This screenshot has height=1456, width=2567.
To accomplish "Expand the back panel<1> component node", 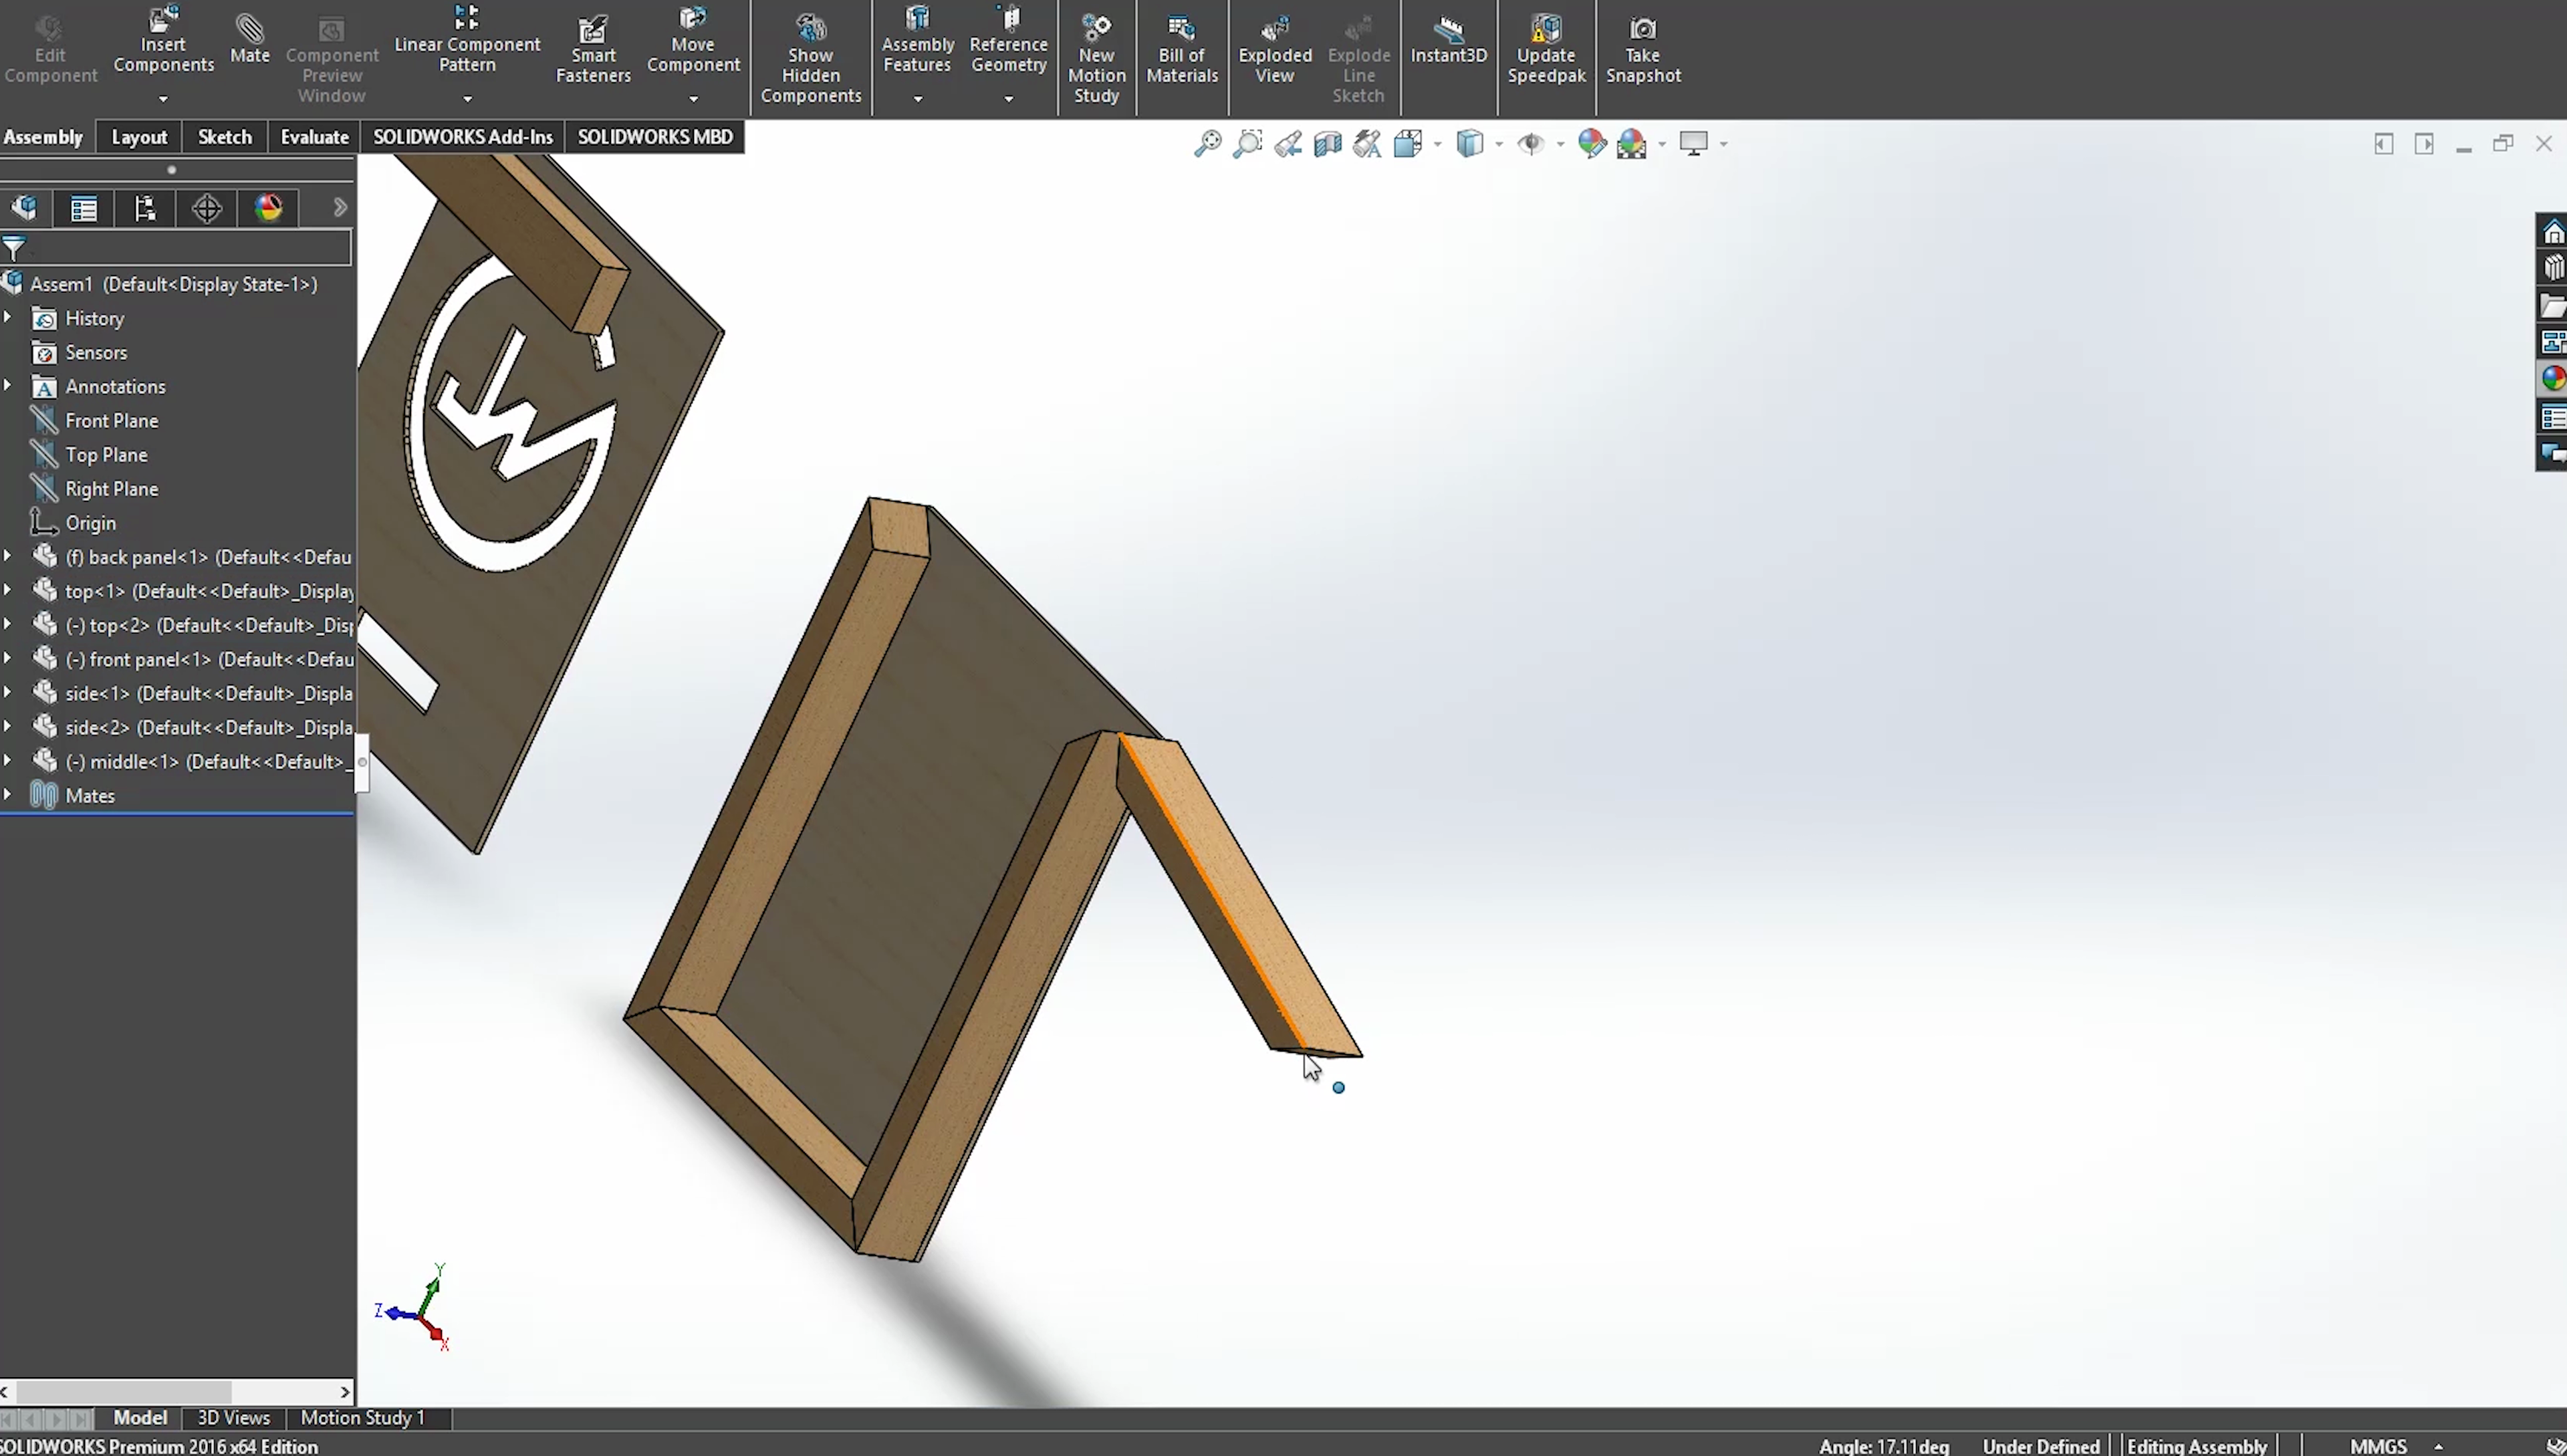I will [x=8, y=557].
